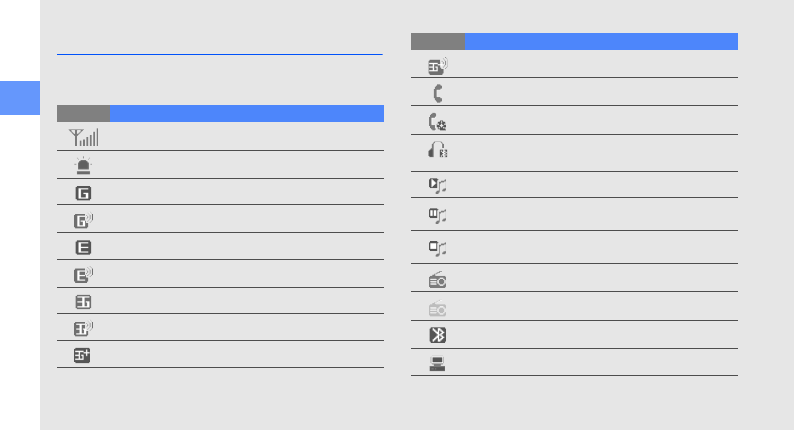This screenshot has height=430, width=794.
Task: Click the greyed-out FM radio icon
Action: point(437,308)
